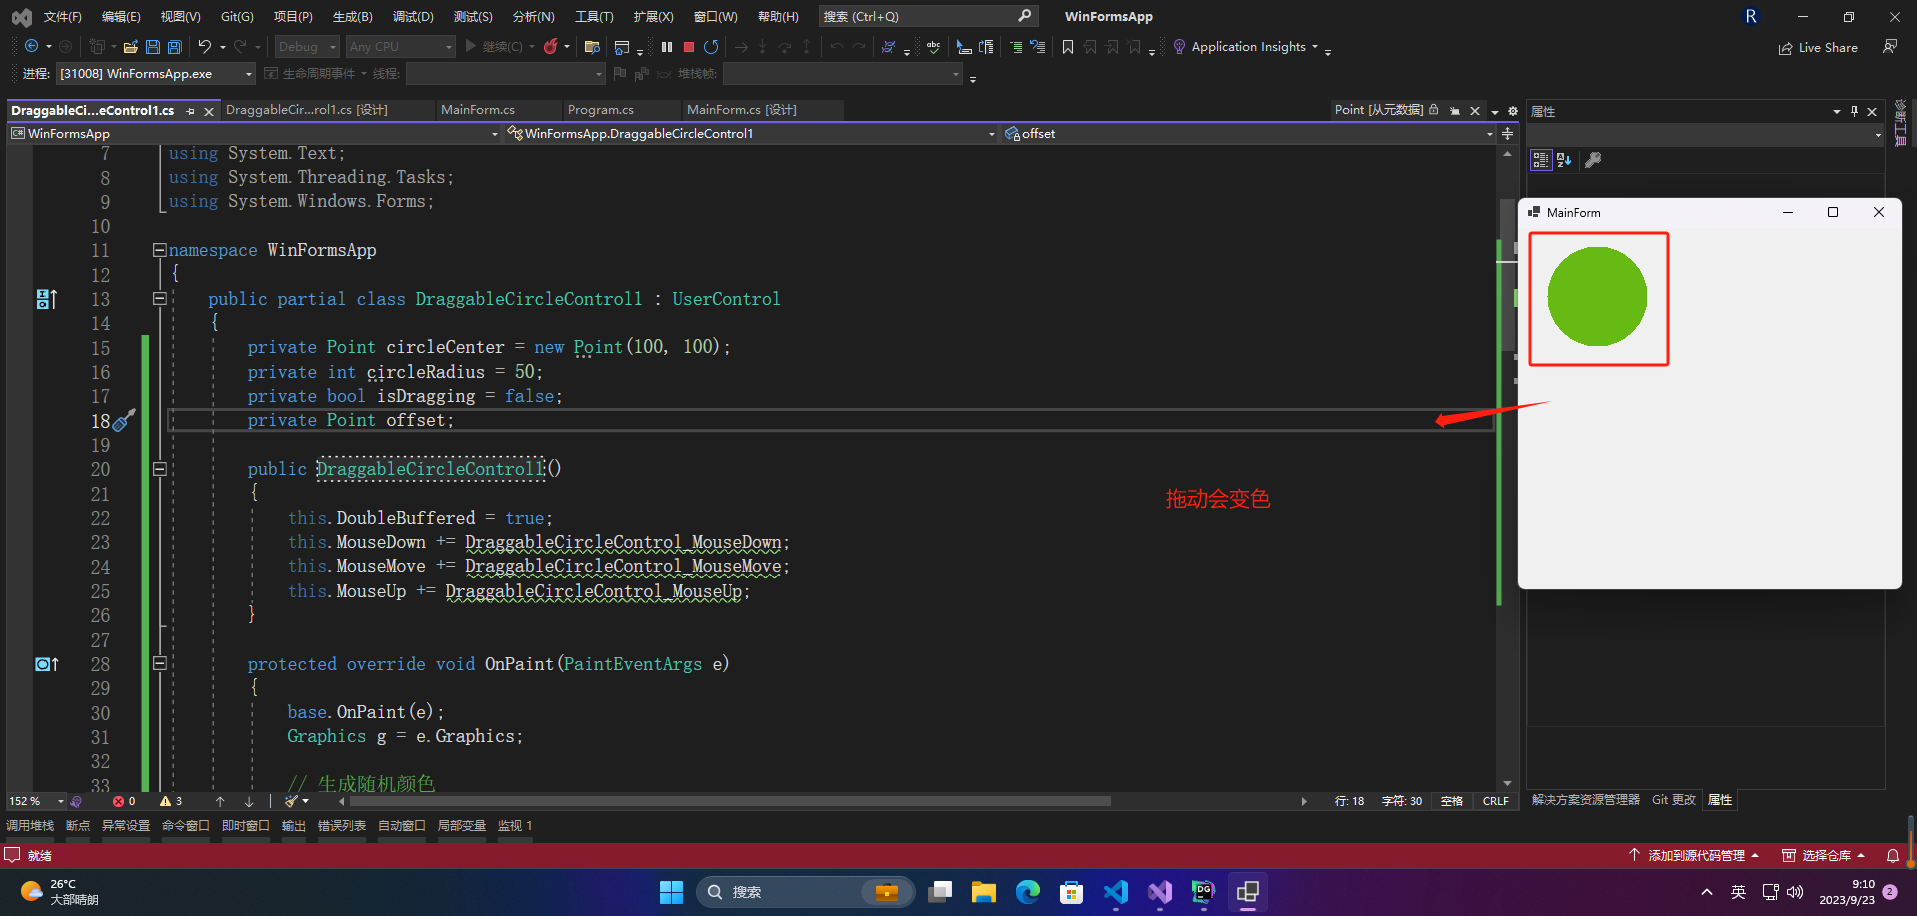Open the 文件(F) menu
This screenshot has height=916, width=1917.
tap(63, 16)
